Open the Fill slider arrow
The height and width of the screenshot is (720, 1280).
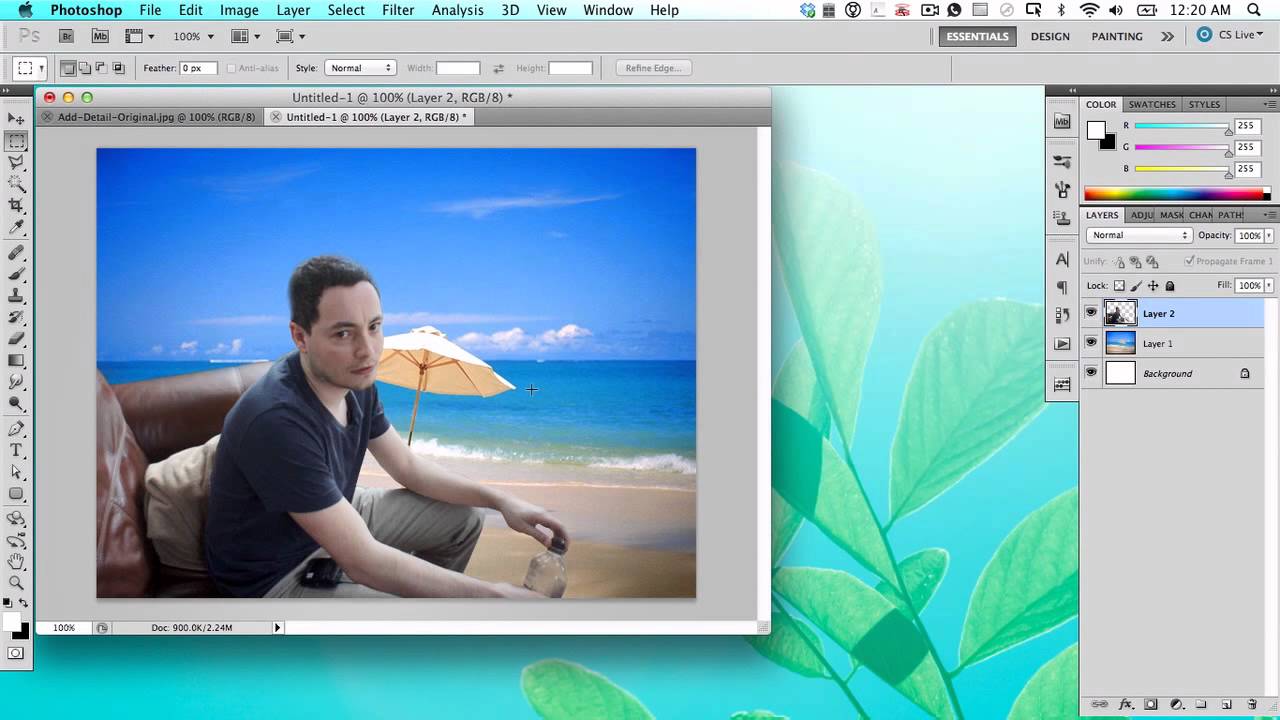[x=1269, y=286]
